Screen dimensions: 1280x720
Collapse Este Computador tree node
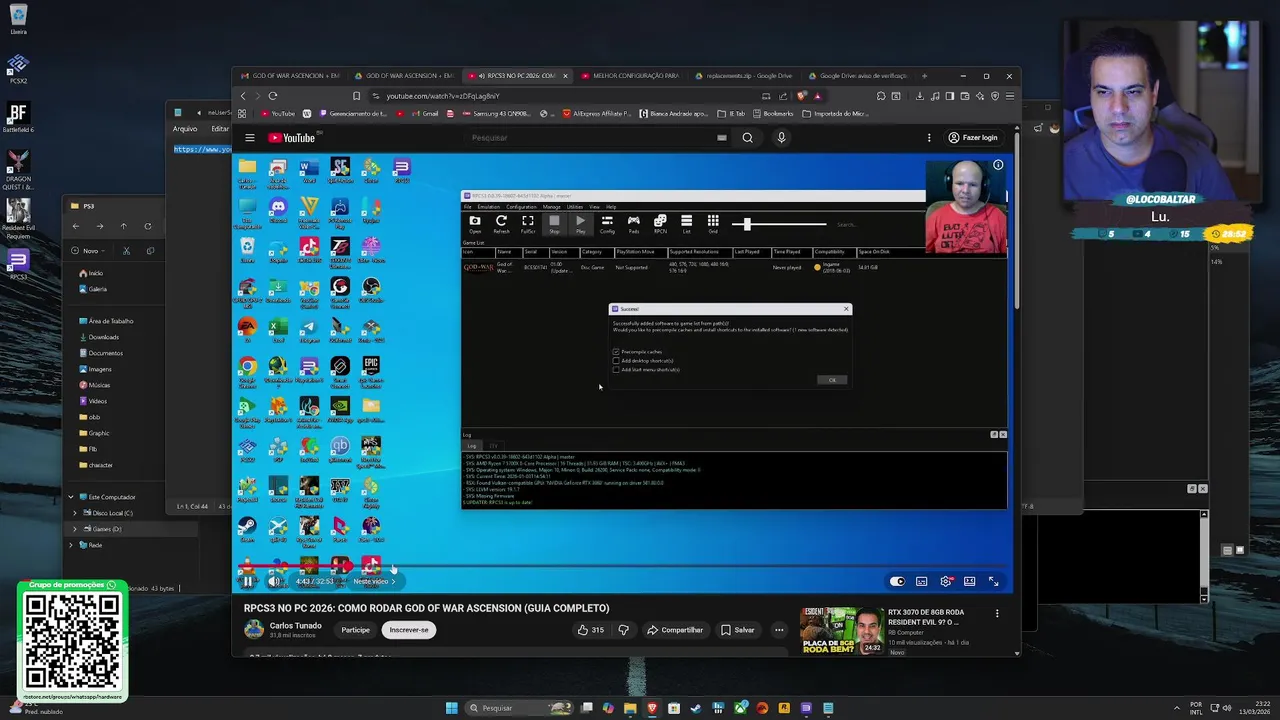71,497
